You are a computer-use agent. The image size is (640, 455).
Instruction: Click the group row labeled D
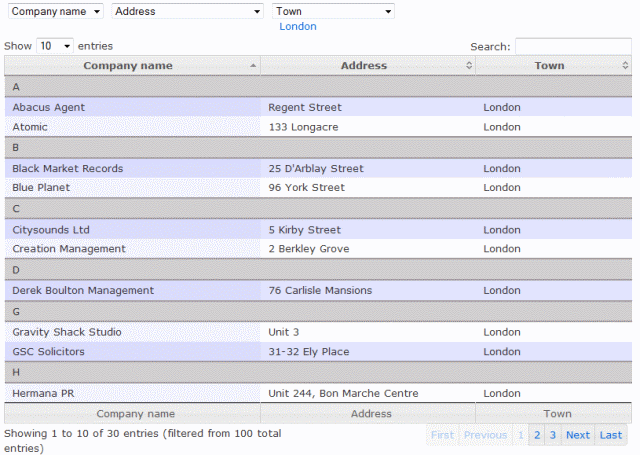(318, 270)
